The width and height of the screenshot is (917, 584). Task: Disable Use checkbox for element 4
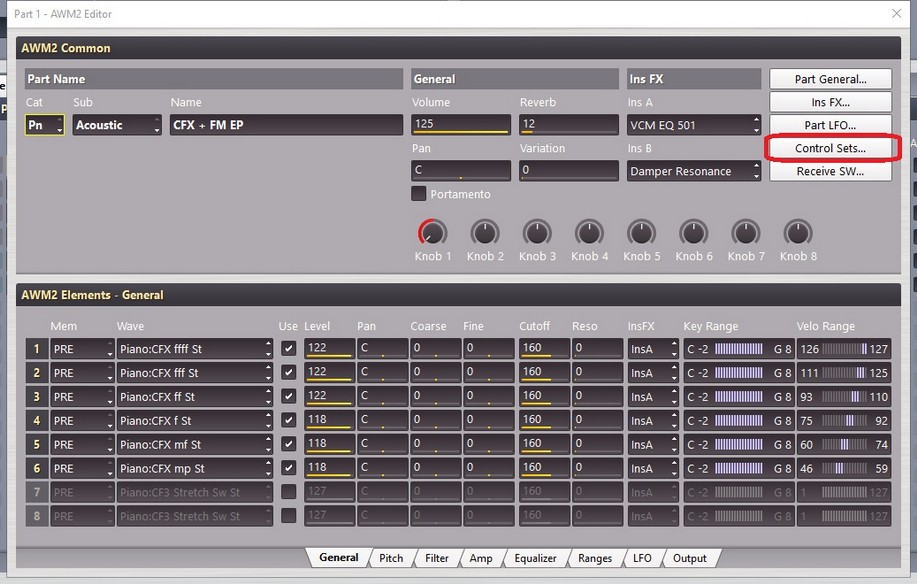(288, 420)
